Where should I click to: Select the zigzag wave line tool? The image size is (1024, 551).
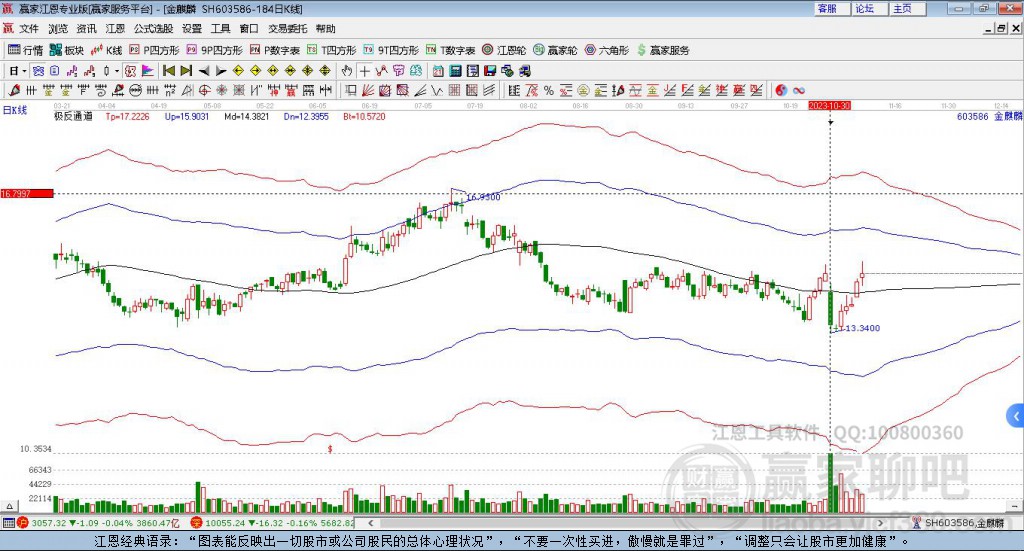click(437, 90)
